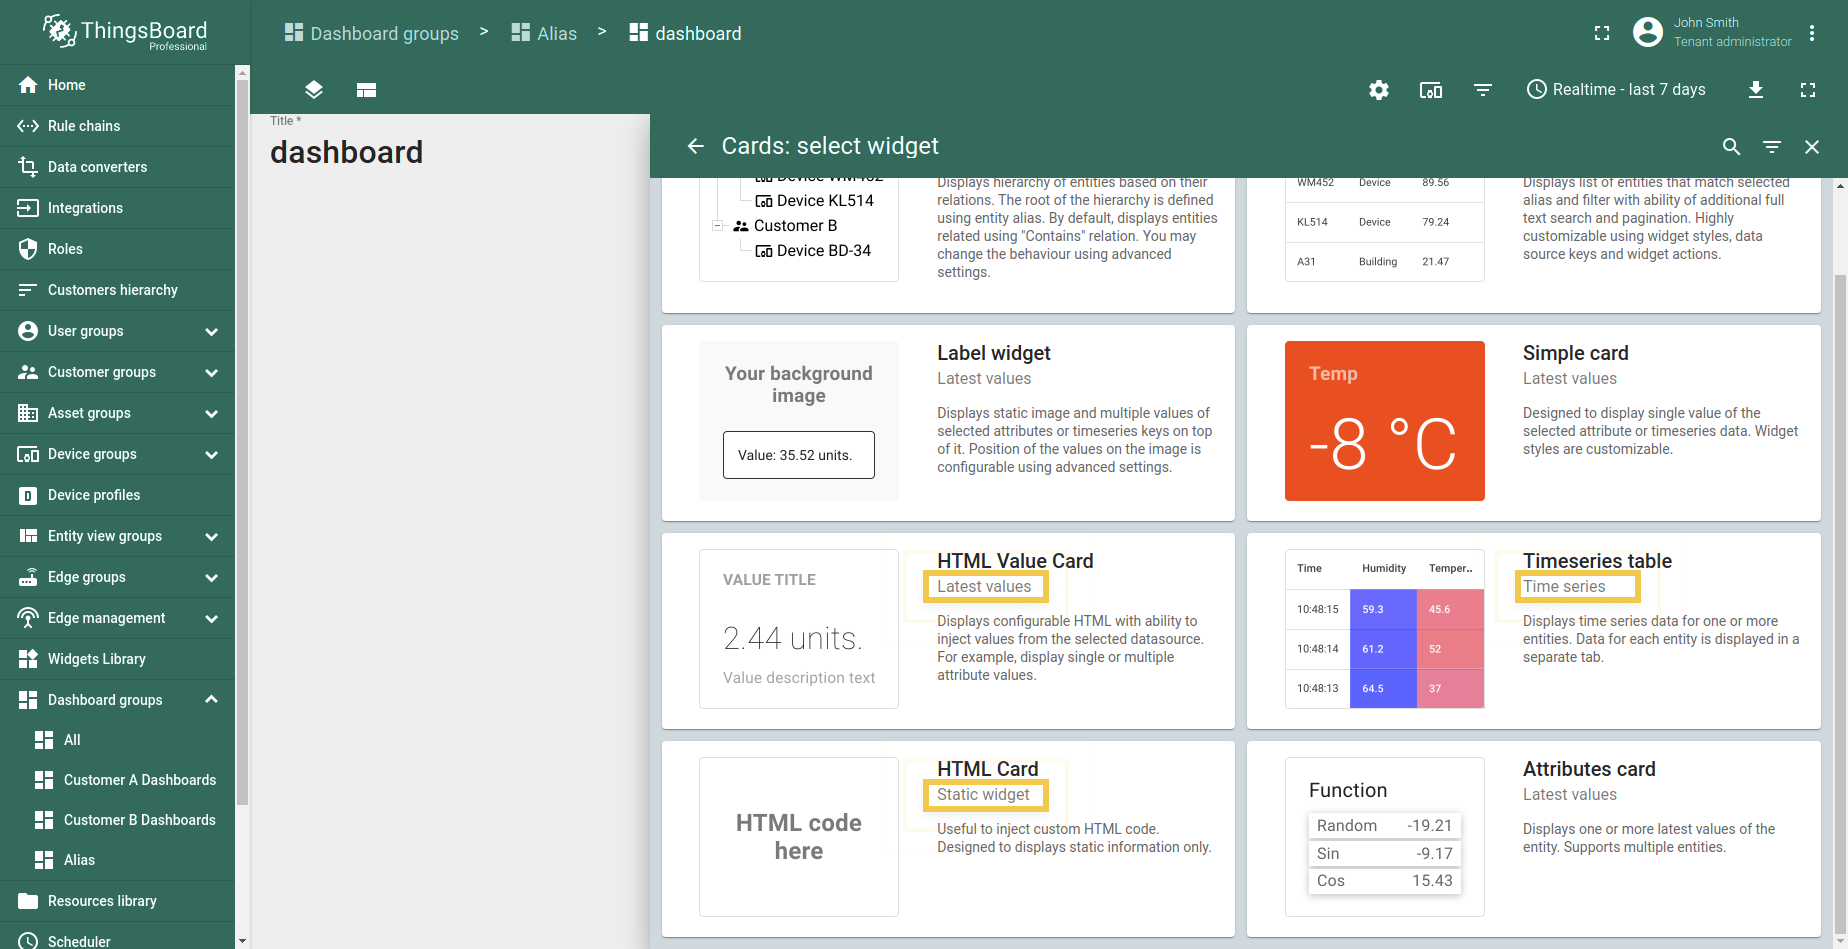Click the Scheduler clock icon
Image resolution: width=1848 pixels, height=949 pixels.
click(28, 941)
